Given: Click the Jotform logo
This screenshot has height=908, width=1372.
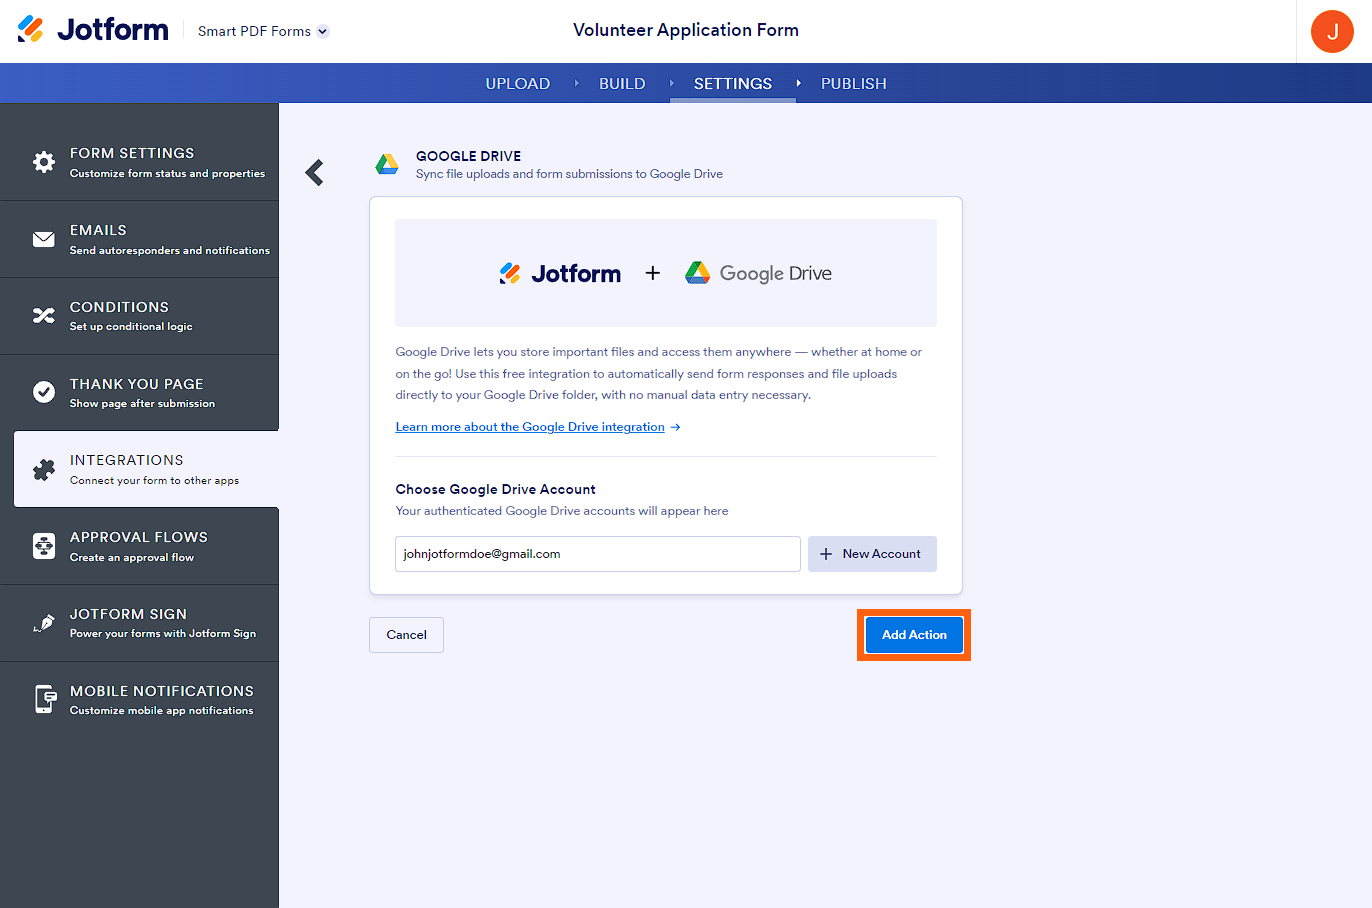Looking at the screenshot, I should 92,29.
